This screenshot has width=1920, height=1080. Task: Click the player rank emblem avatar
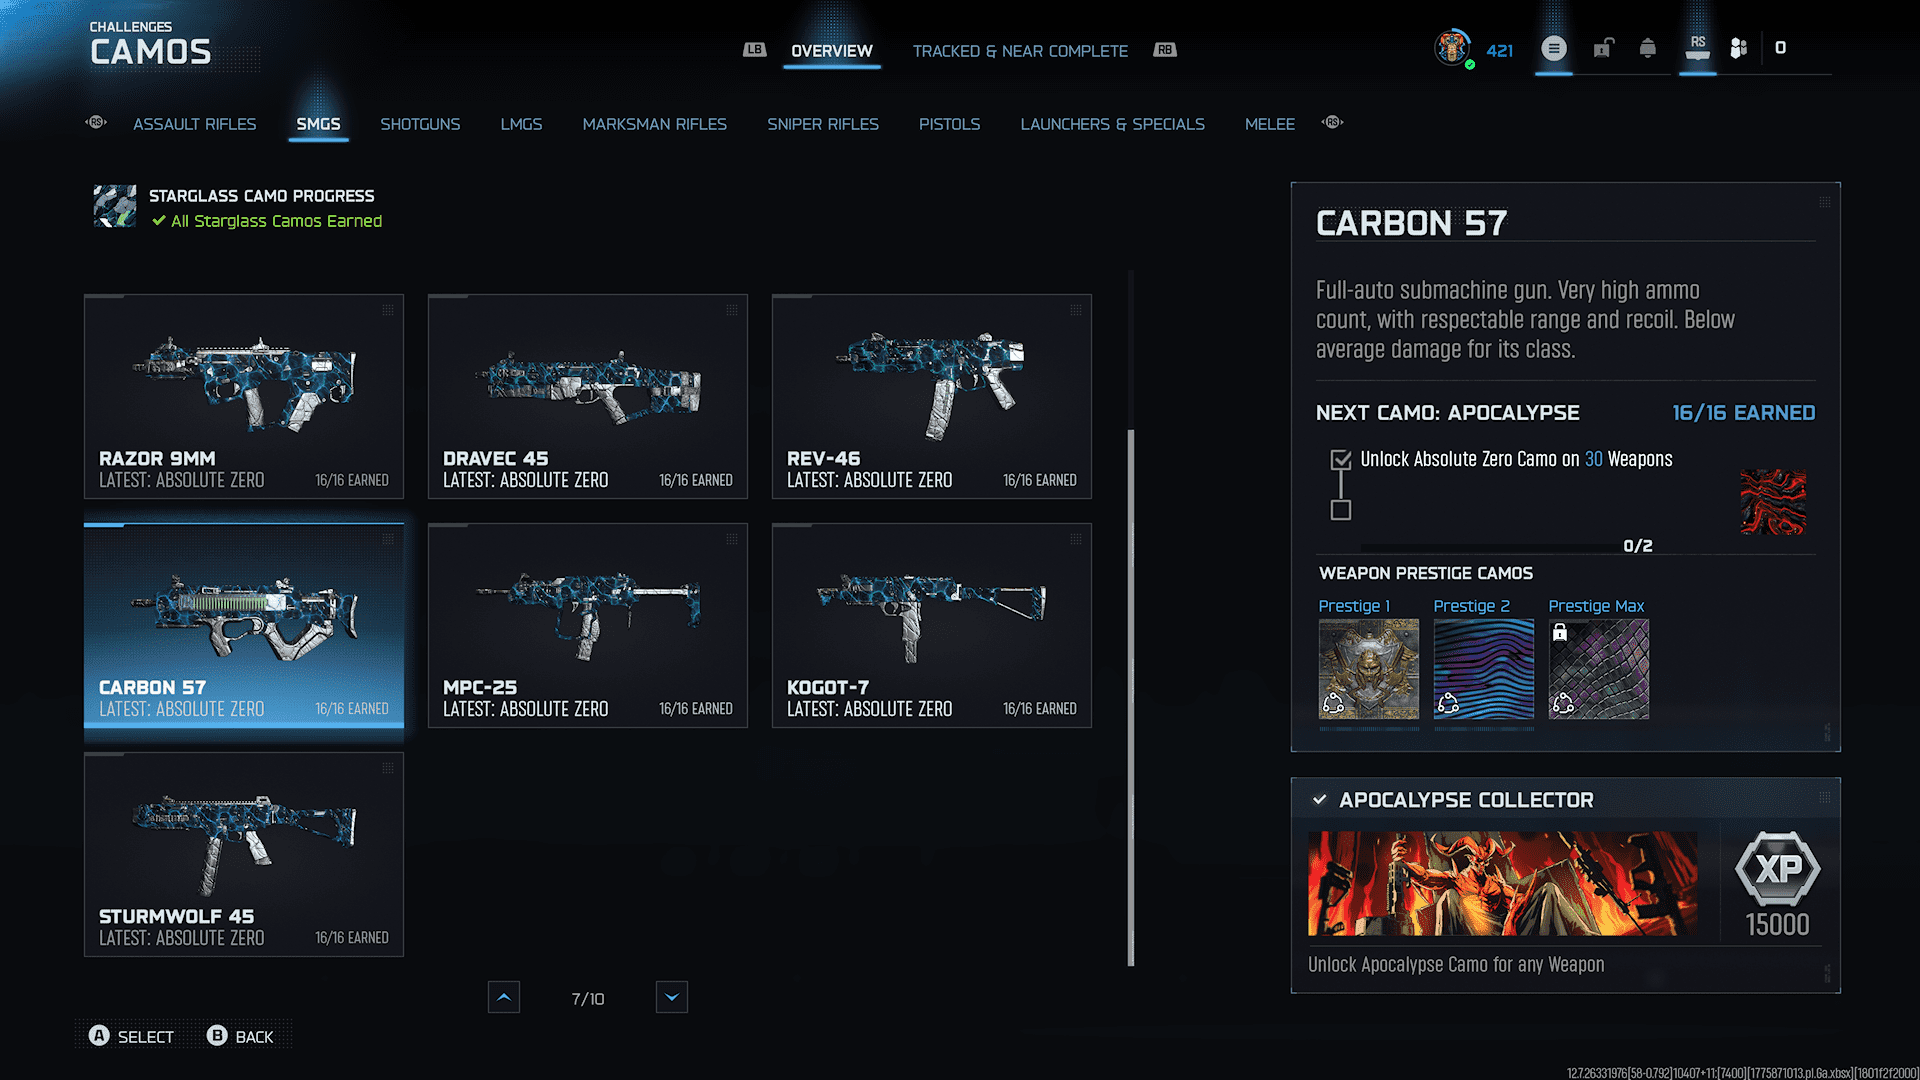(1452, 48)
